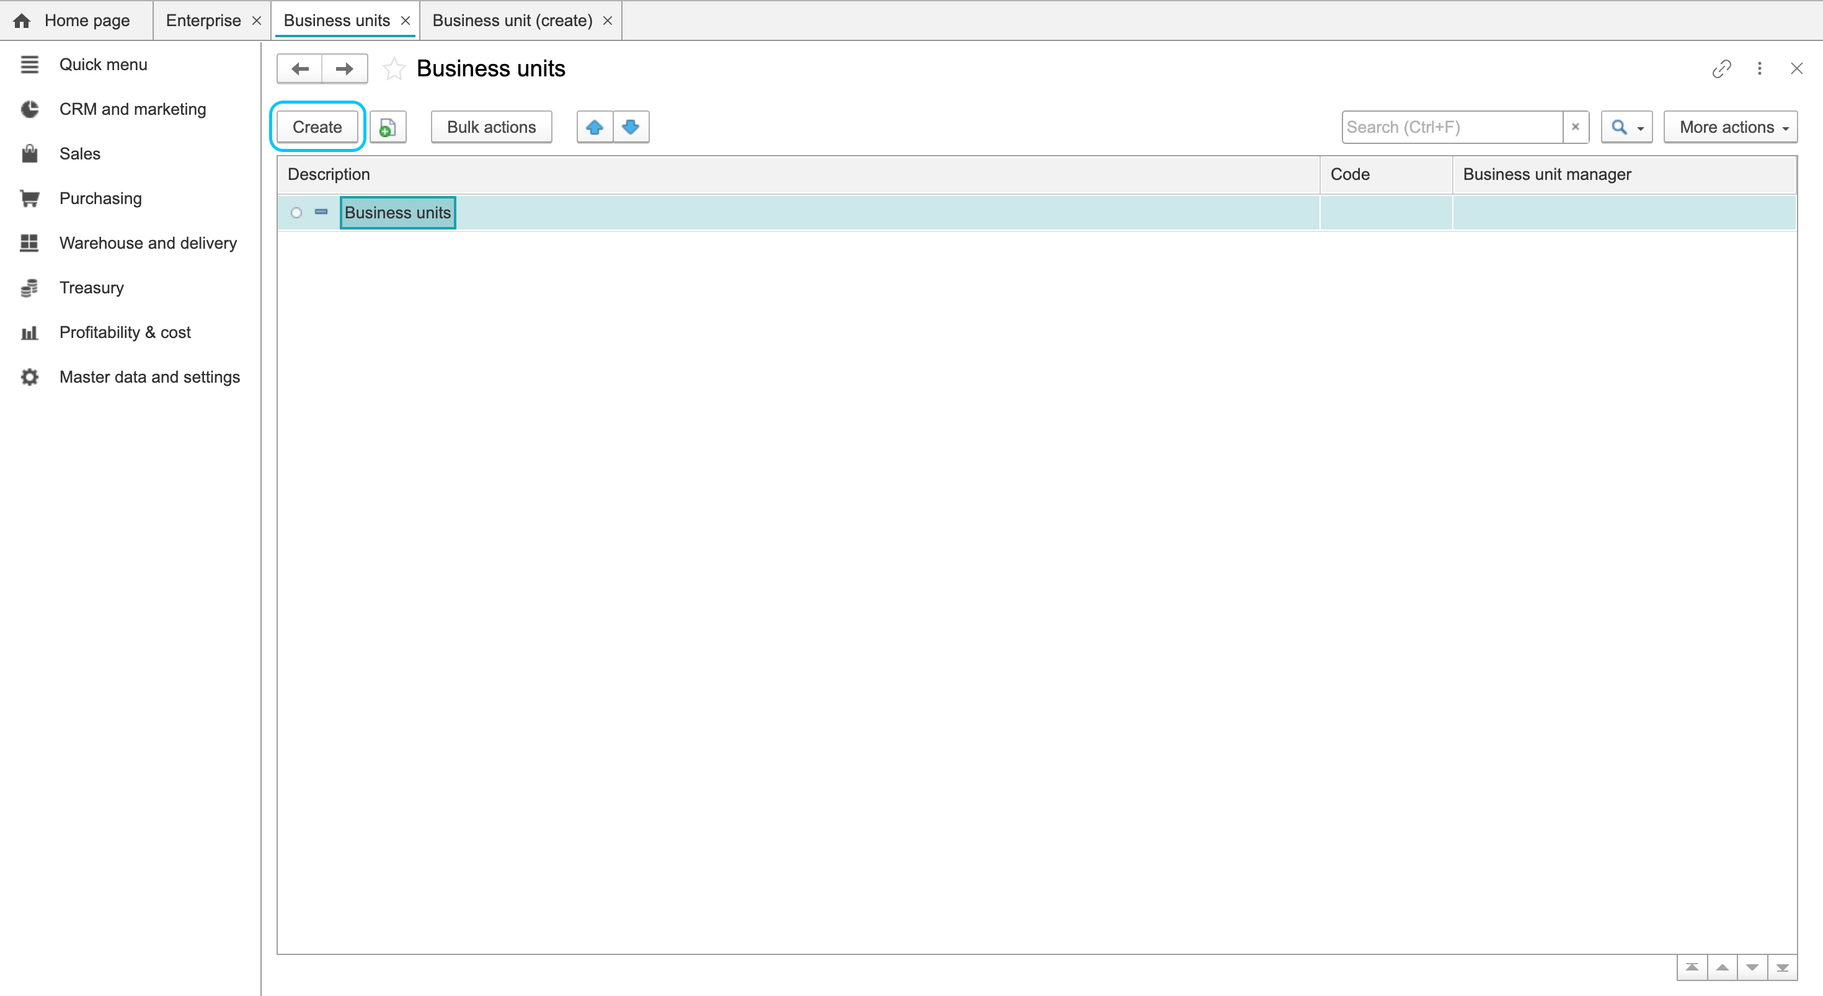Open the Treasury section
The image size is (1823, 996).
pos(91,288)
